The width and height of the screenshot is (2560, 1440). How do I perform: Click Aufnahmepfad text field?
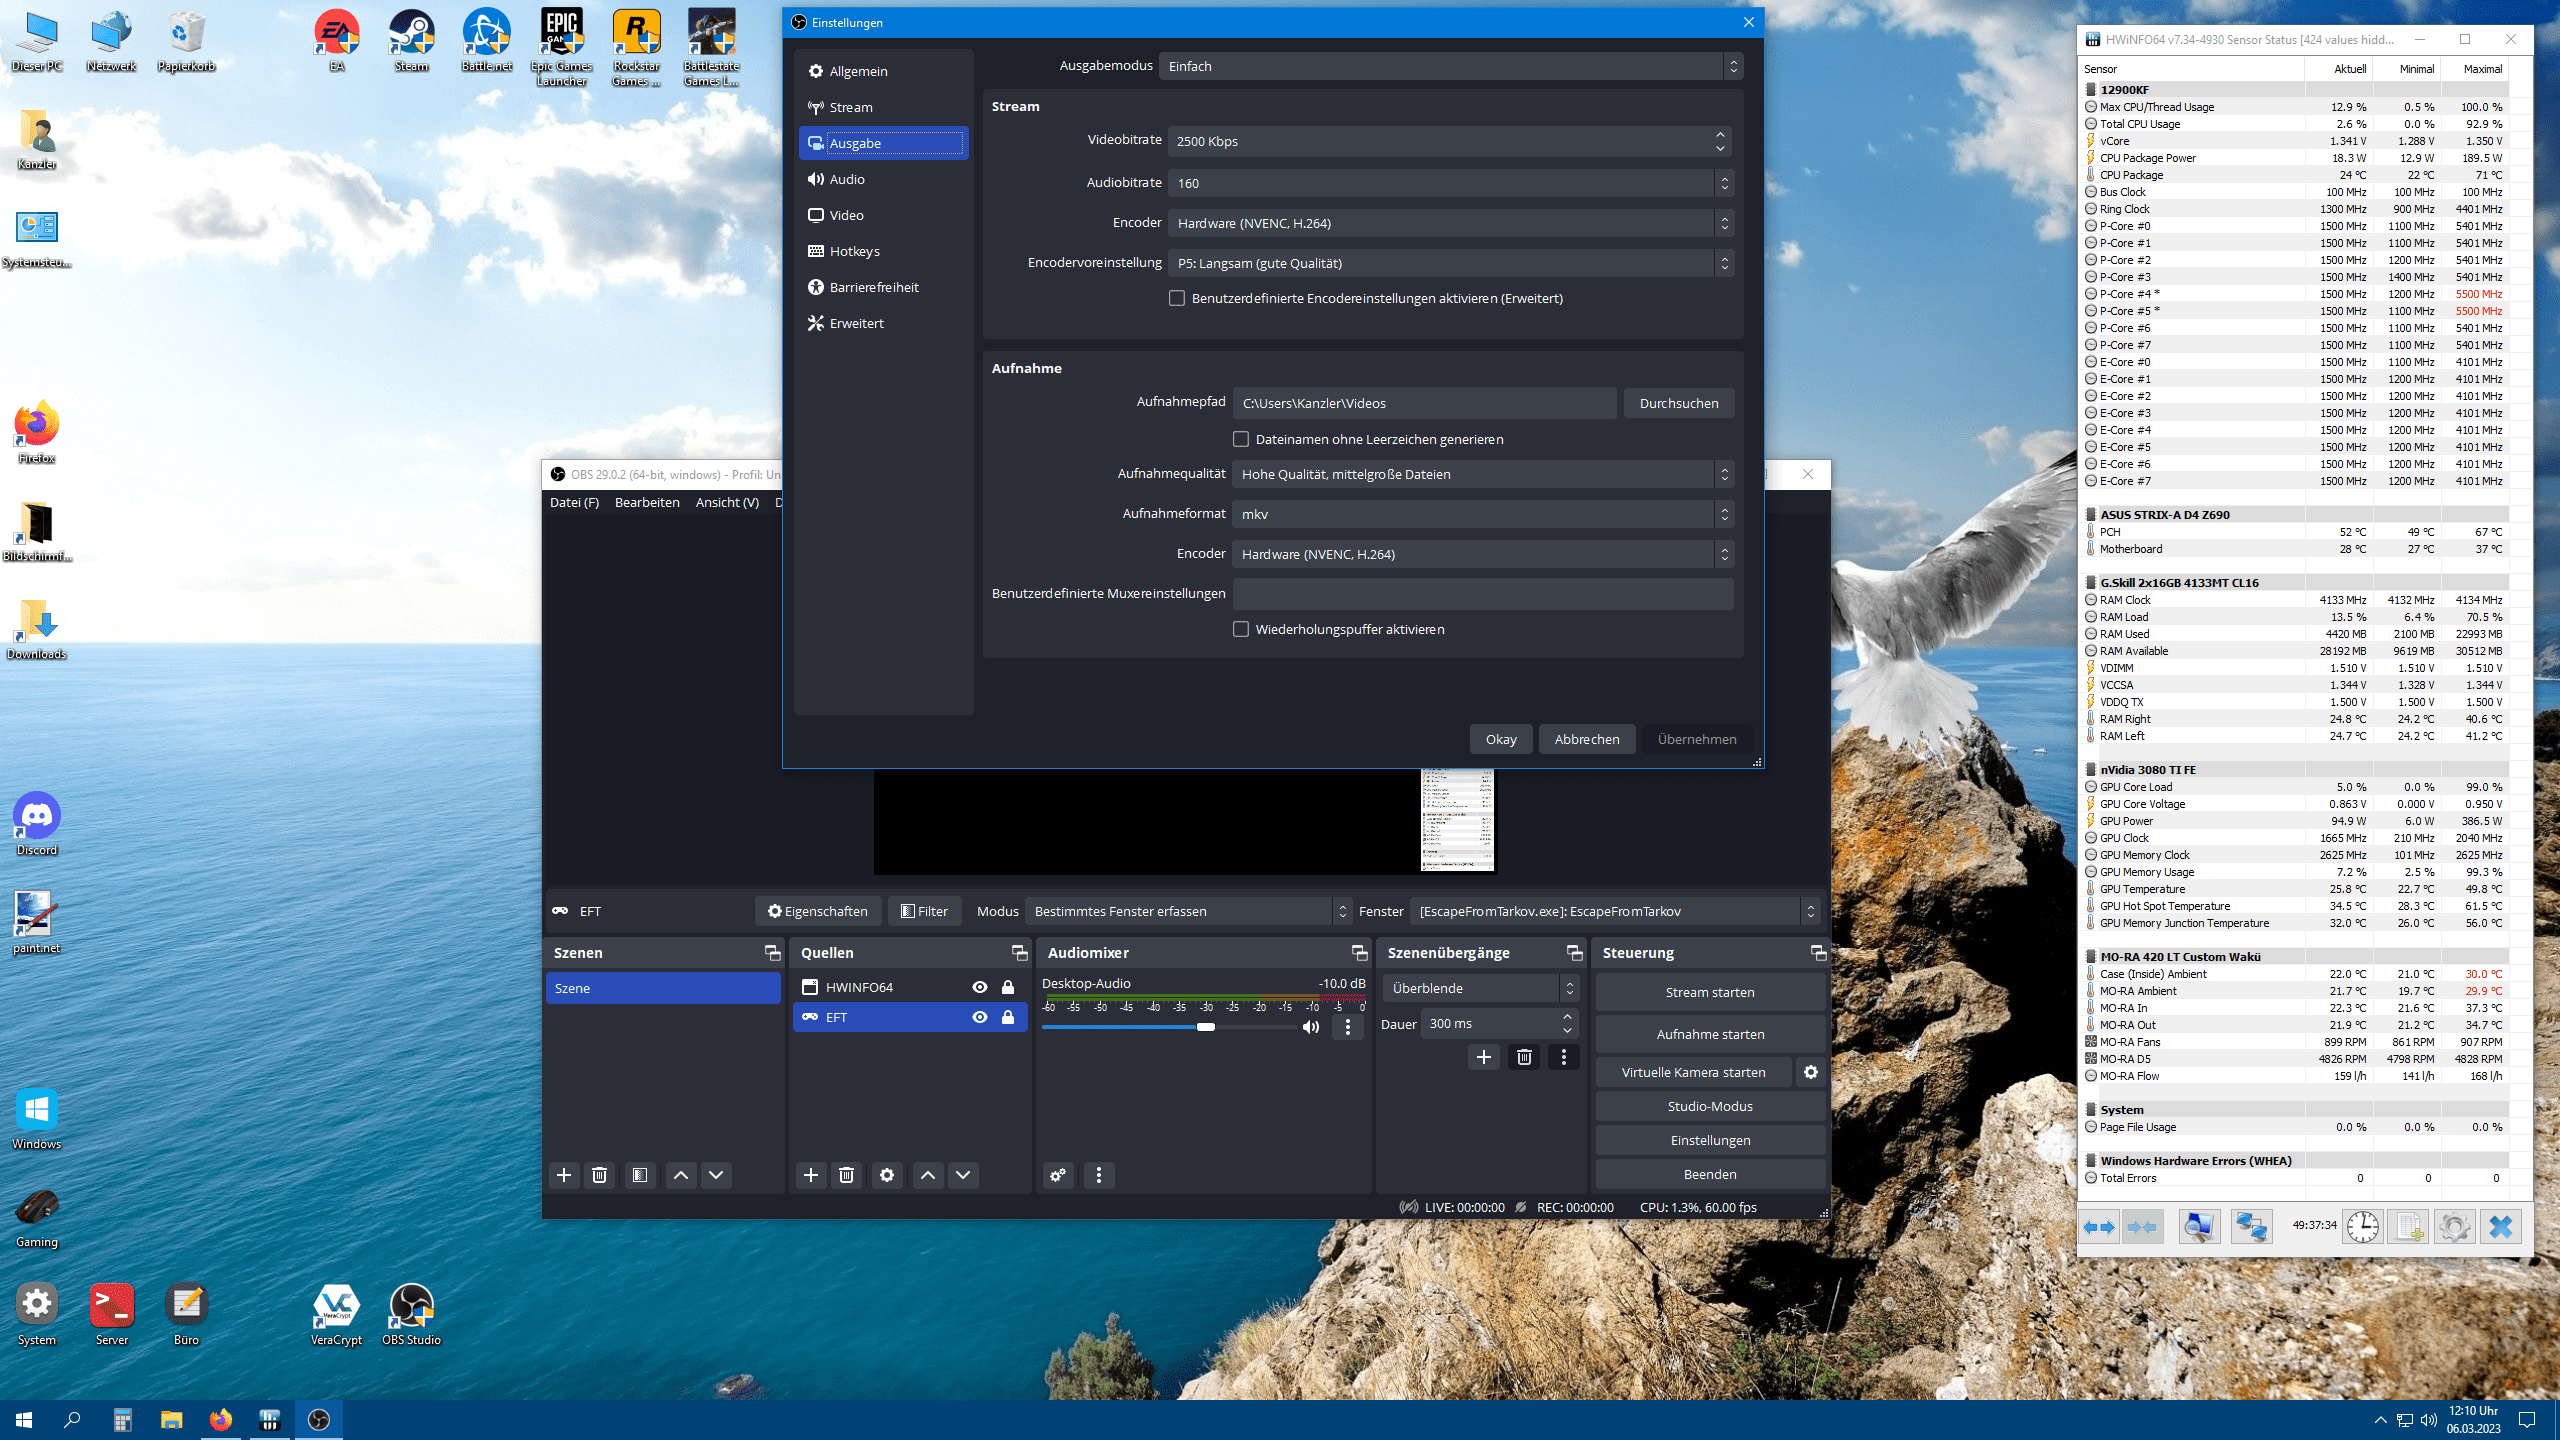tap(1424, 403)
